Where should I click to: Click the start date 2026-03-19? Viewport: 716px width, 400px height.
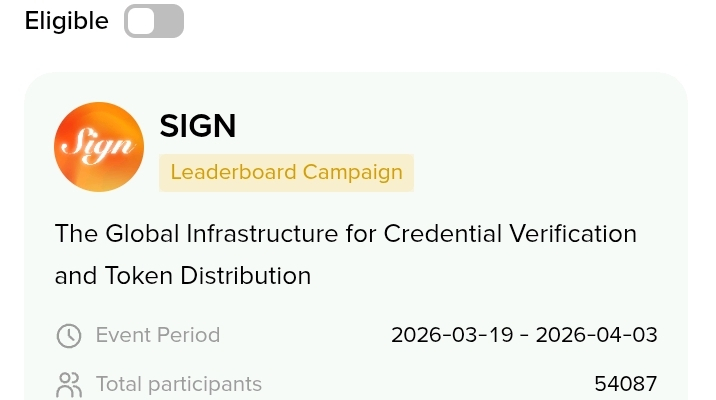453,335
